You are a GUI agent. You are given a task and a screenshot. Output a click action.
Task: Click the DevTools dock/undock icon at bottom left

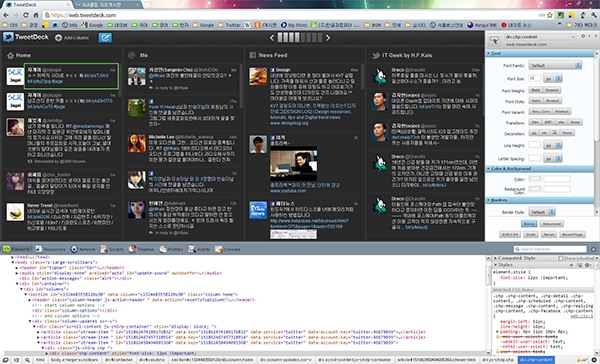[6, 360]
